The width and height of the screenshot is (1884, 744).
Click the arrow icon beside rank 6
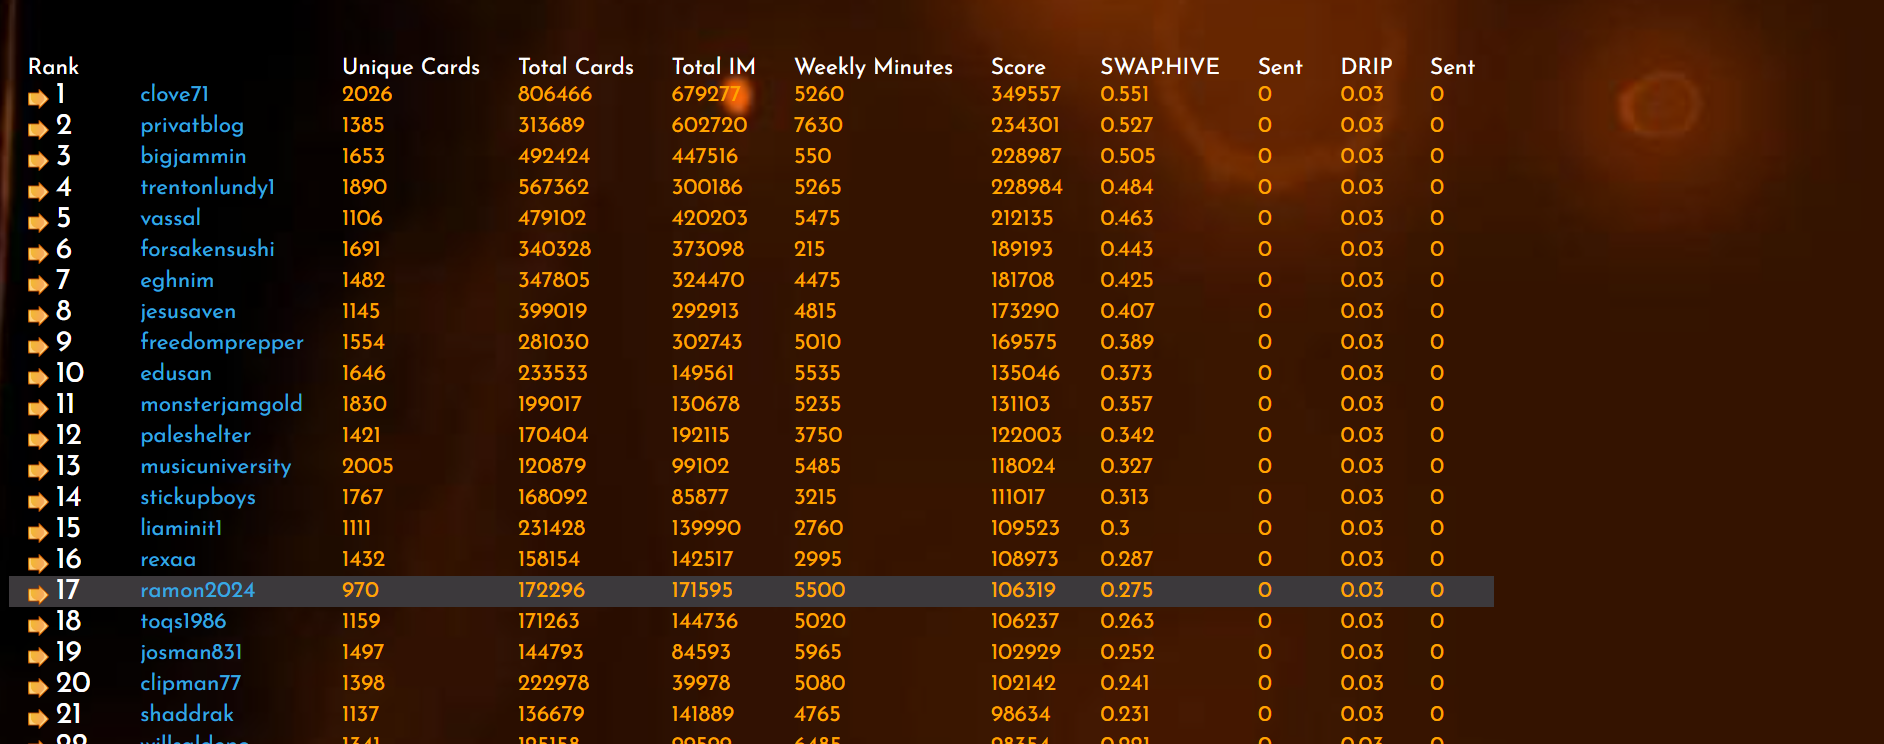click(38, 254)
